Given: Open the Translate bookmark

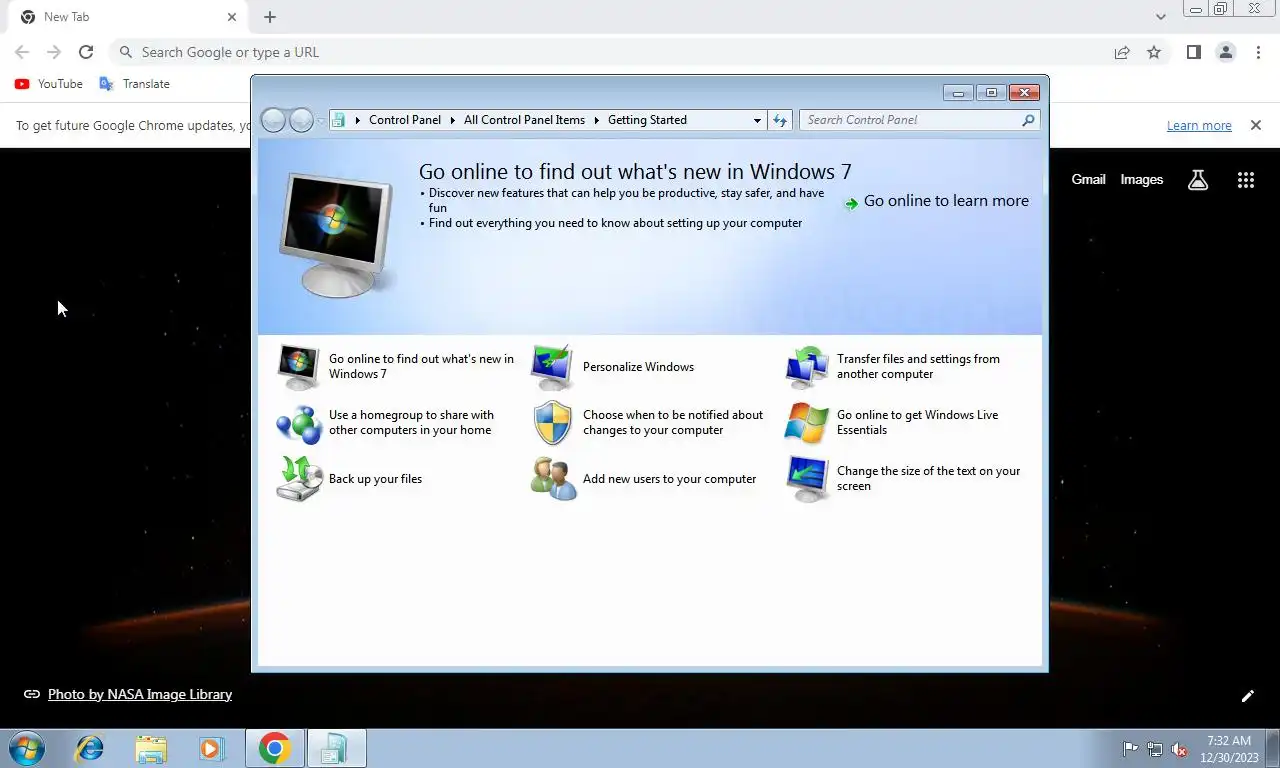Looking at the screenshot, I should coord(134,84).
